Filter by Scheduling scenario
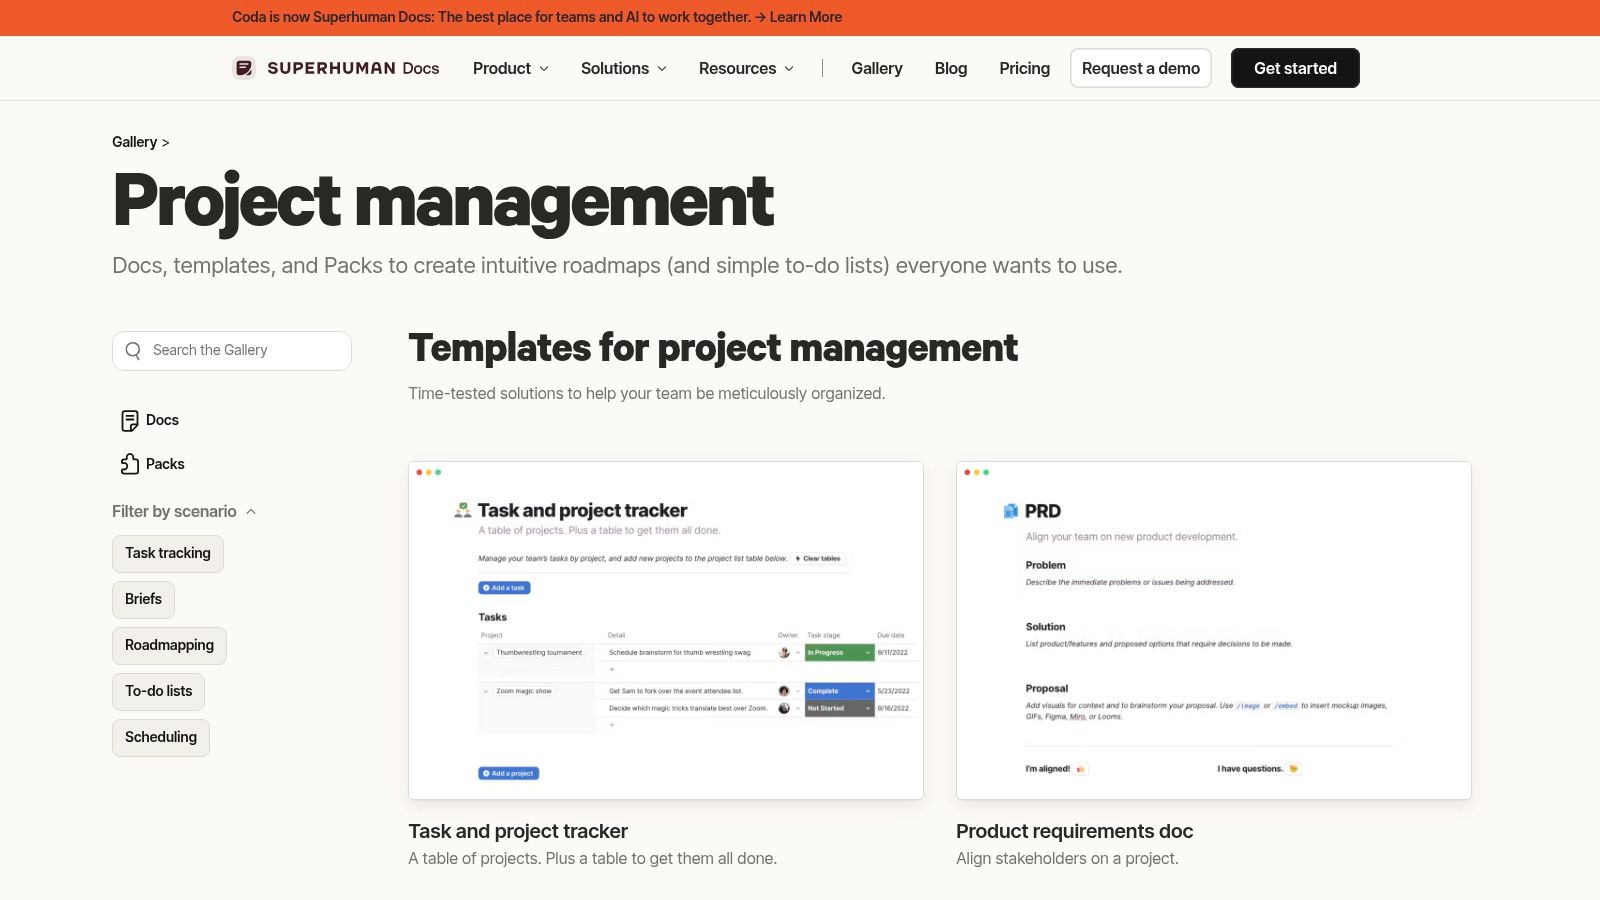 pyautogui.click(x=161, y=737)
